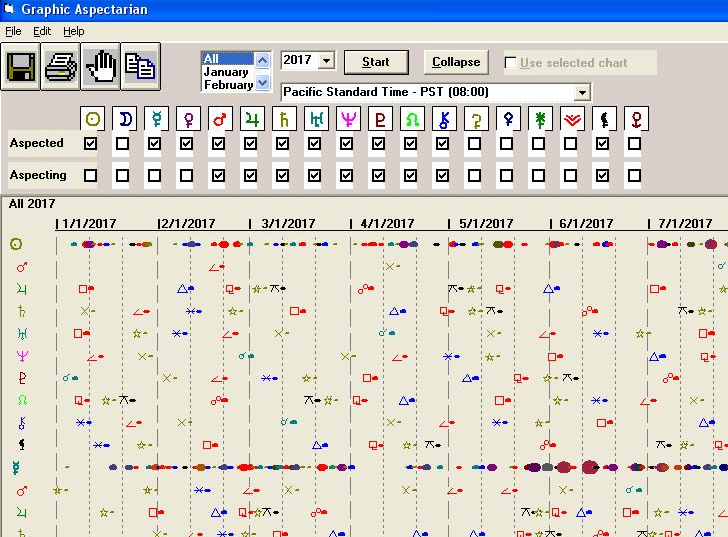The image size is (728, 537).
Task: Open the File menu
Action: point(13,32)
